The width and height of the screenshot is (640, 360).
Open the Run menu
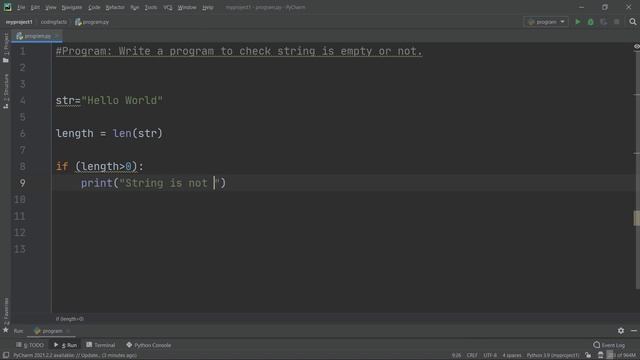[135, 7]
